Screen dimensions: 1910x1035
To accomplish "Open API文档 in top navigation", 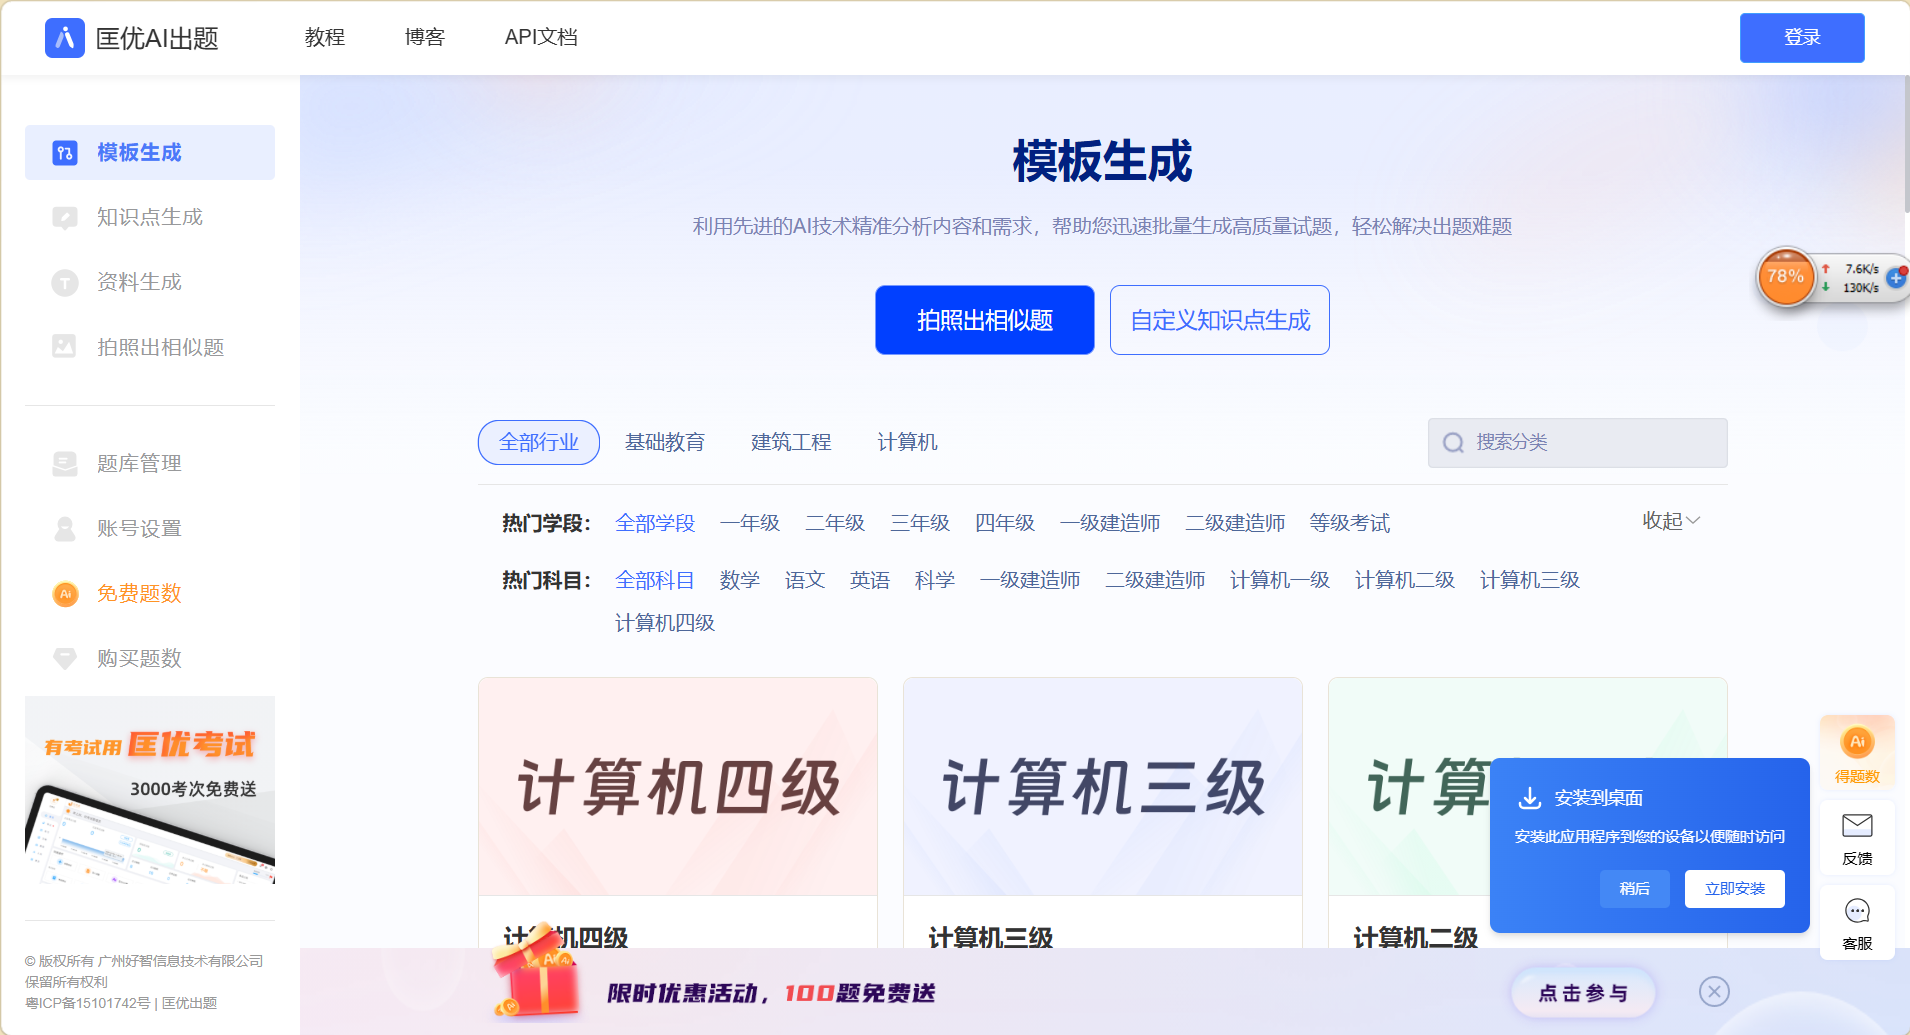I will click(x=541, y=37).
